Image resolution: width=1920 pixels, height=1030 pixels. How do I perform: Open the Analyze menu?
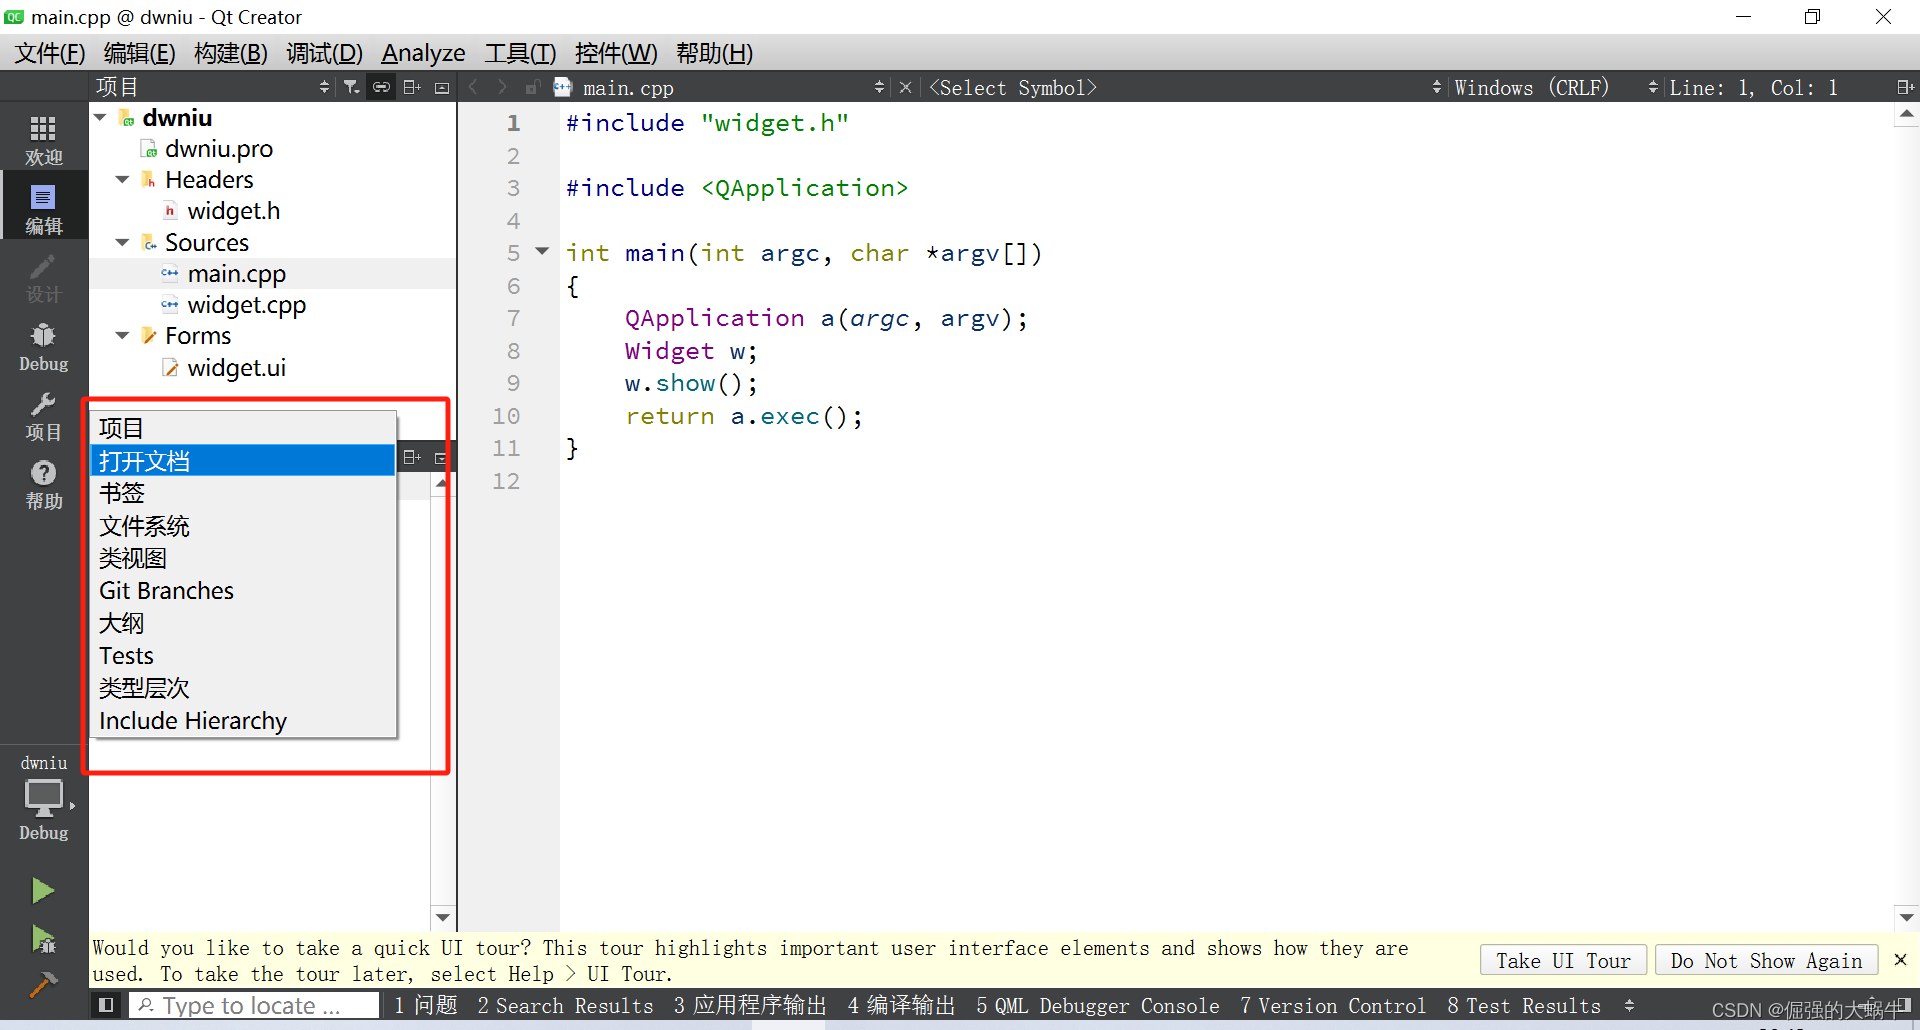pos(423,53)
